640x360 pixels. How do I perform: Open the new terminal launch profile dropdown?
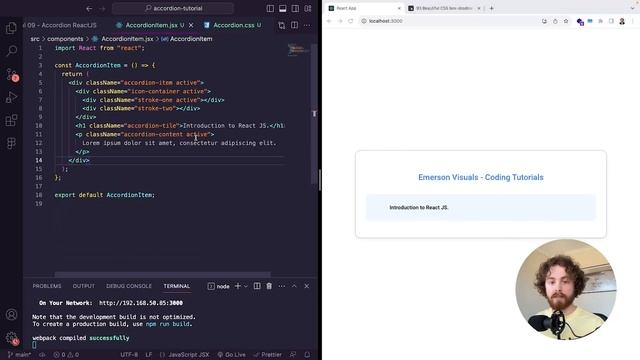coord(246,287)
